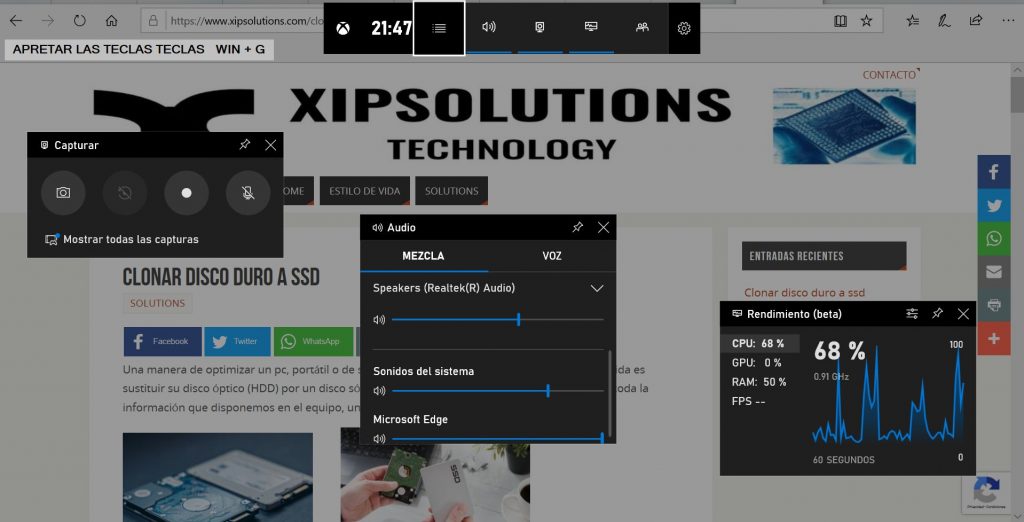Open Rendimiento performance options icon
The width and height of the screenshot is (1024, 522).
tap(912, 314)
